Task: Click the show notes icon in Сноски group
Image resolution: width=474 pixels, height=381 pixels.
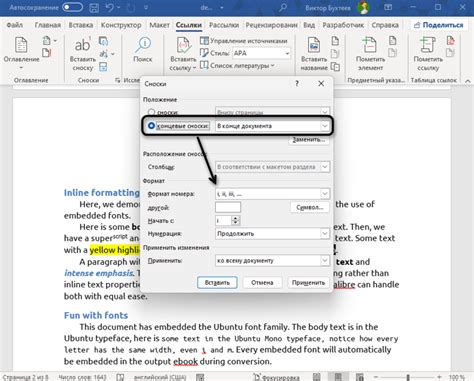Action: (x=103, y=67)
